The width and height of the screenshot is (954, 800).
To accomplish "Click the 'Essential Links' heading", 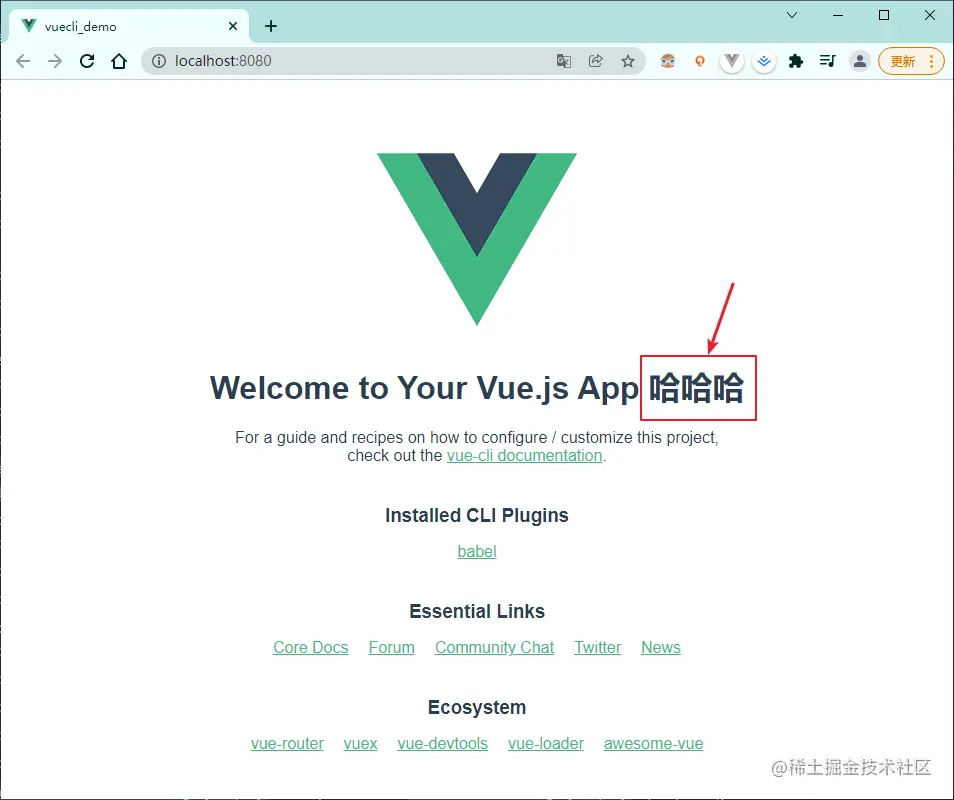I will tap(477, 611).
